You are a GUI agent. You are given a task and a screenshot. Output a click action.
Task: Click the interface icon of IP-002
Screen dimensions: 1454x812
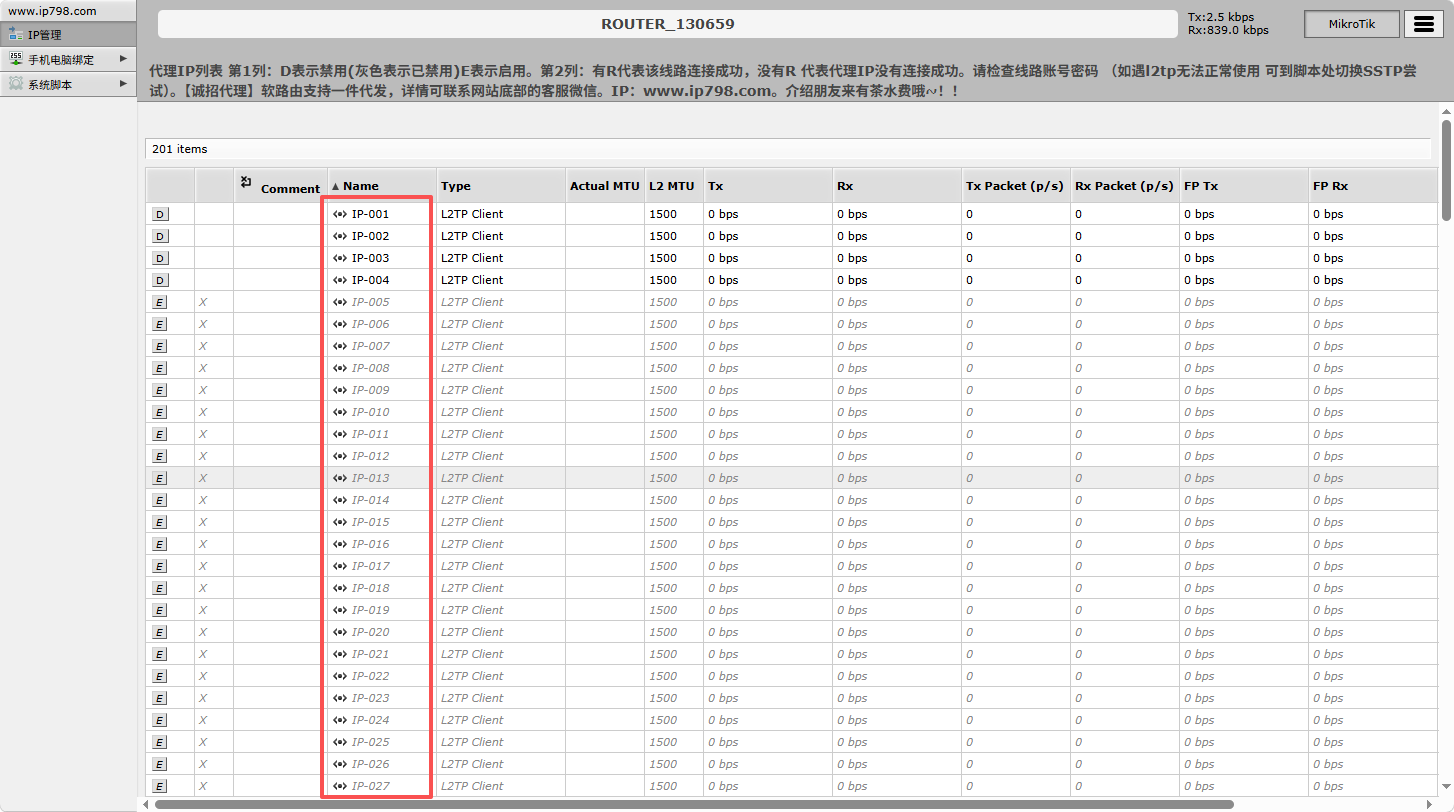pos(340,236)
